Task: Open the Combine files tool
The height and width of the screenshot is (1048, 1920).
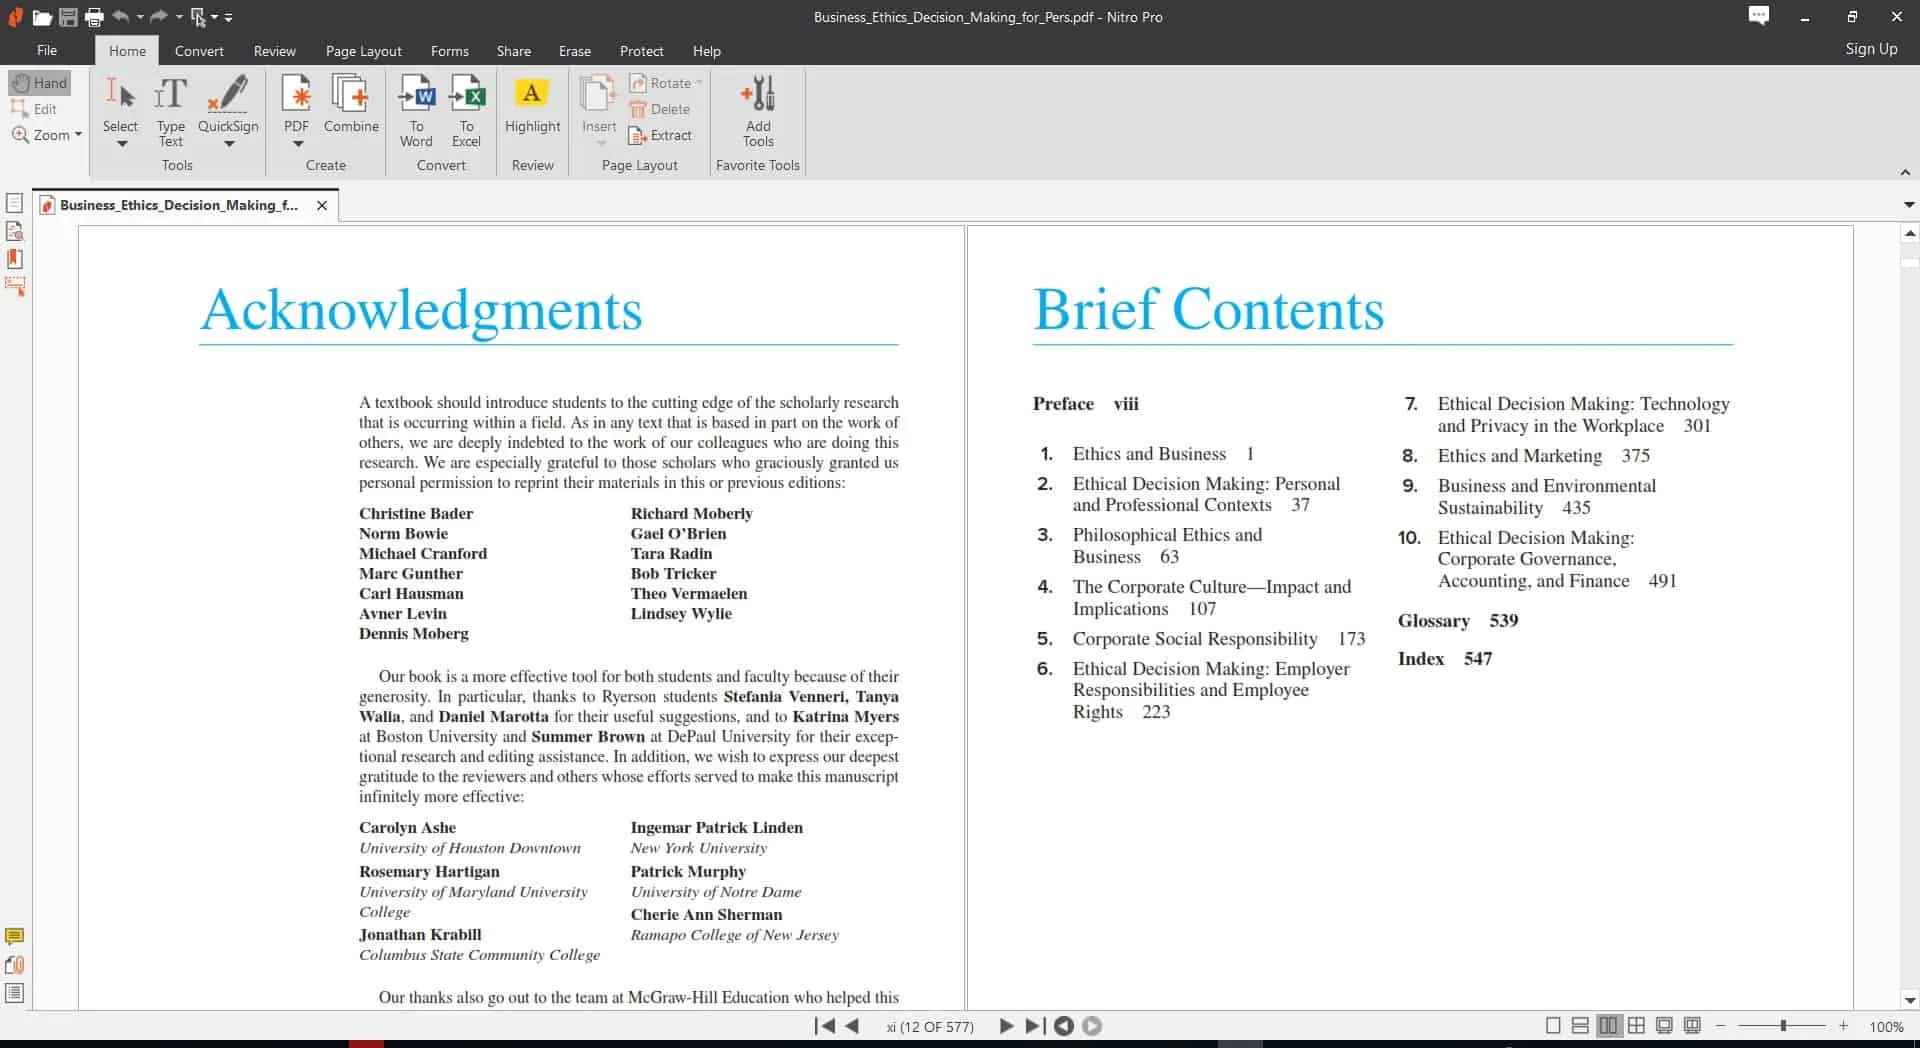Action: click(x=351, y=96)
